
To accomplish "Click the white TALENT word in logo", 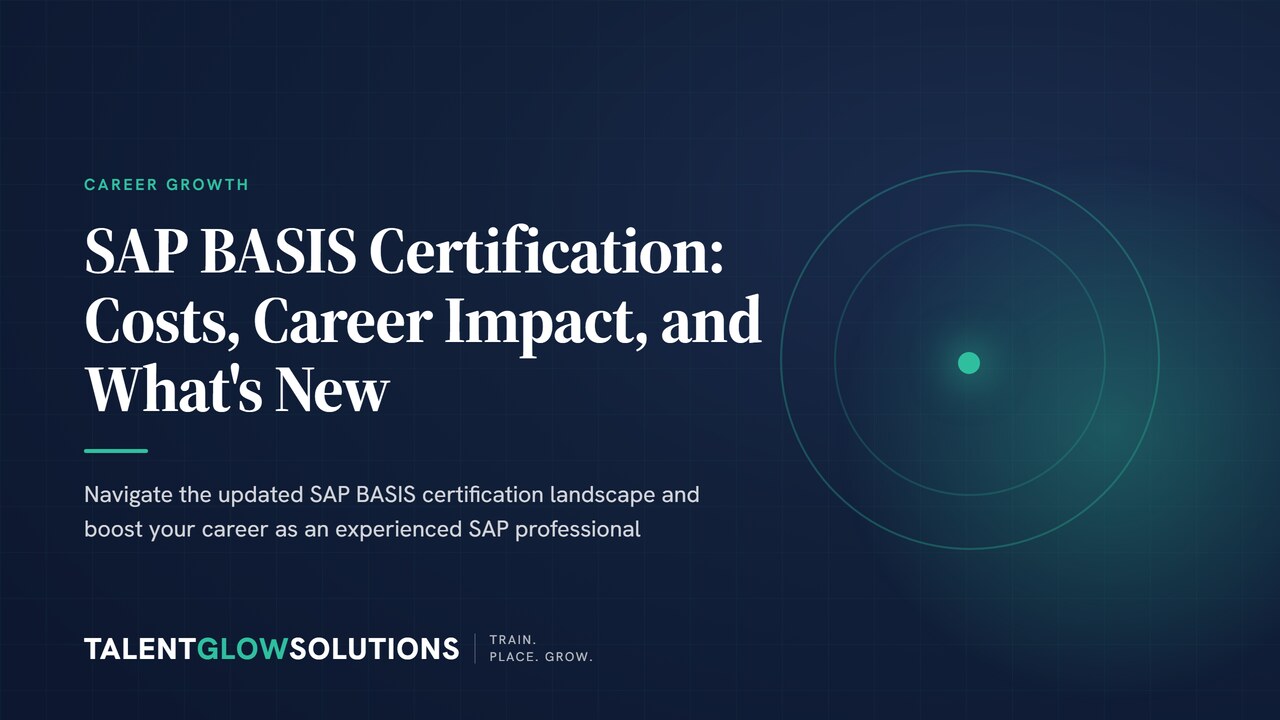I will coord(140,648).
